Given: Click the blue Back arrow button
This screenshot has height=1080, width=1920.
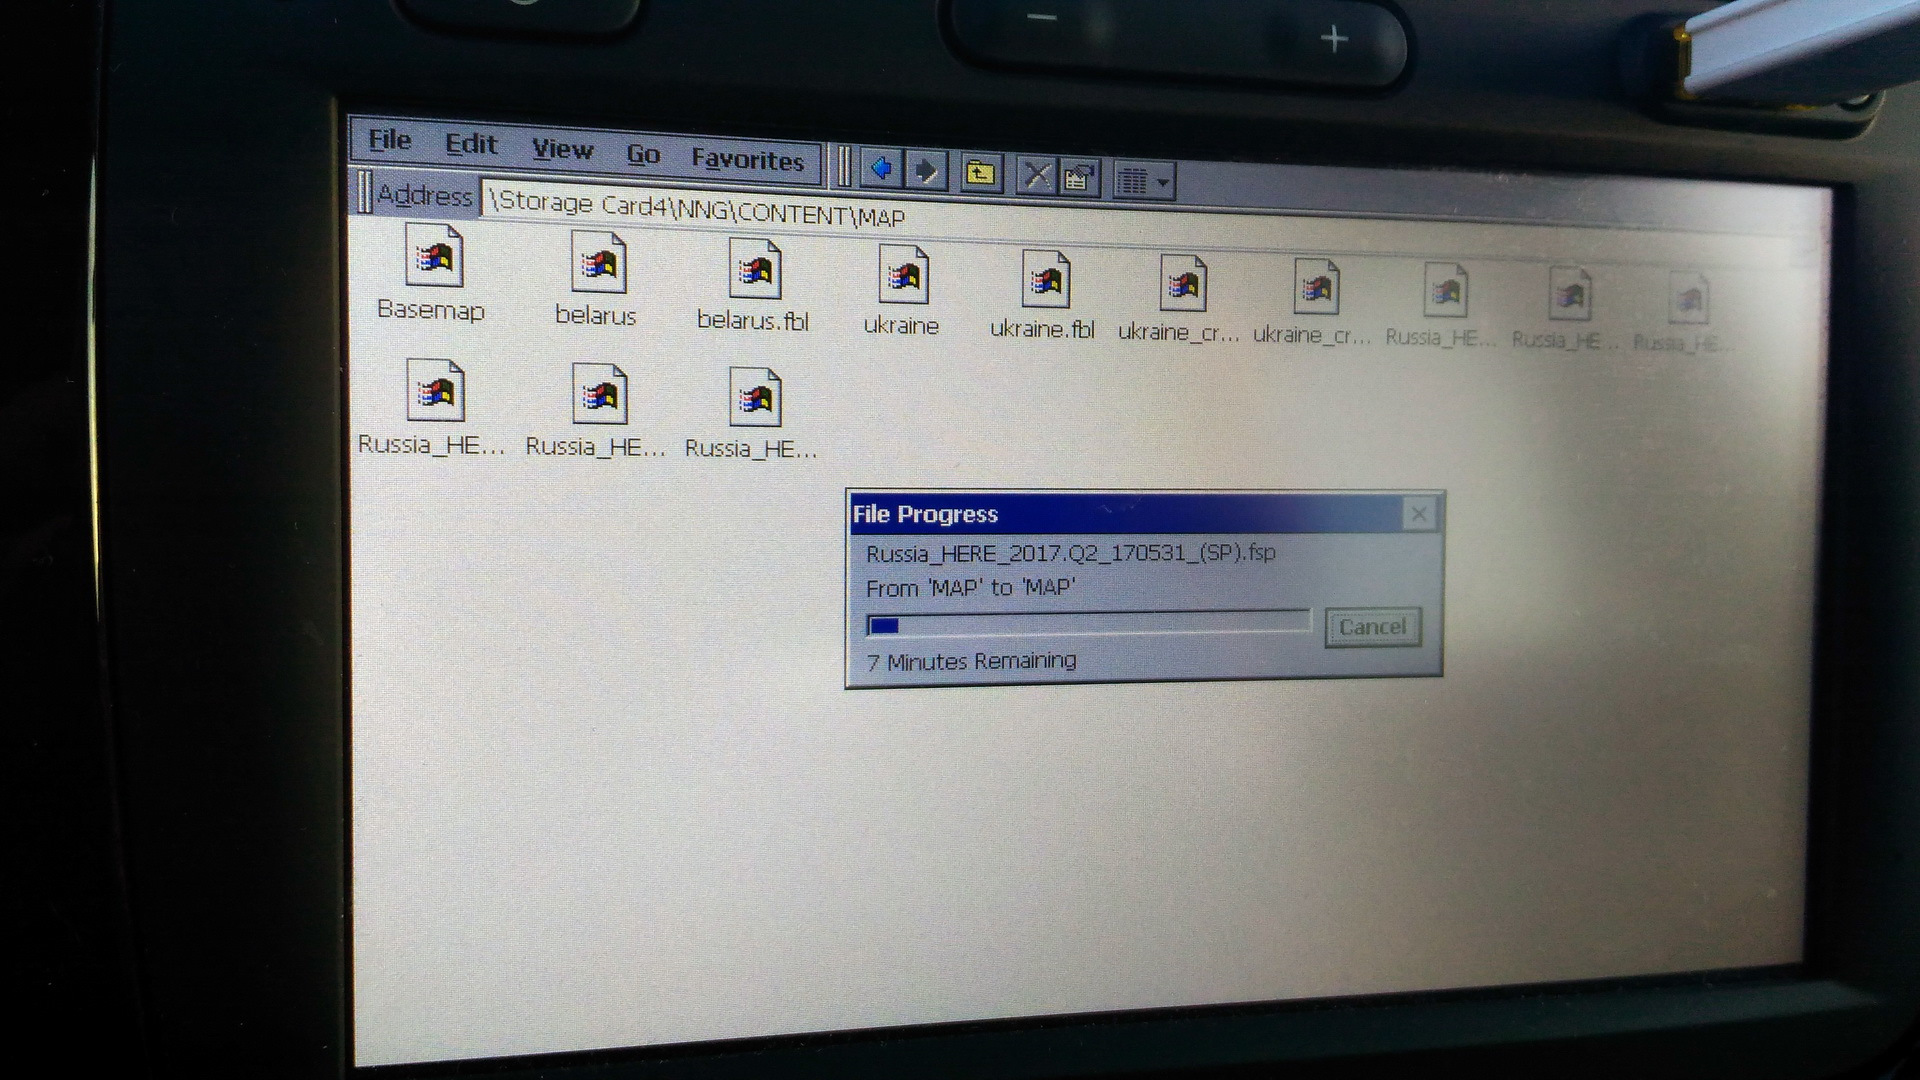Looking at the screenshot, I should coord(881,170).
